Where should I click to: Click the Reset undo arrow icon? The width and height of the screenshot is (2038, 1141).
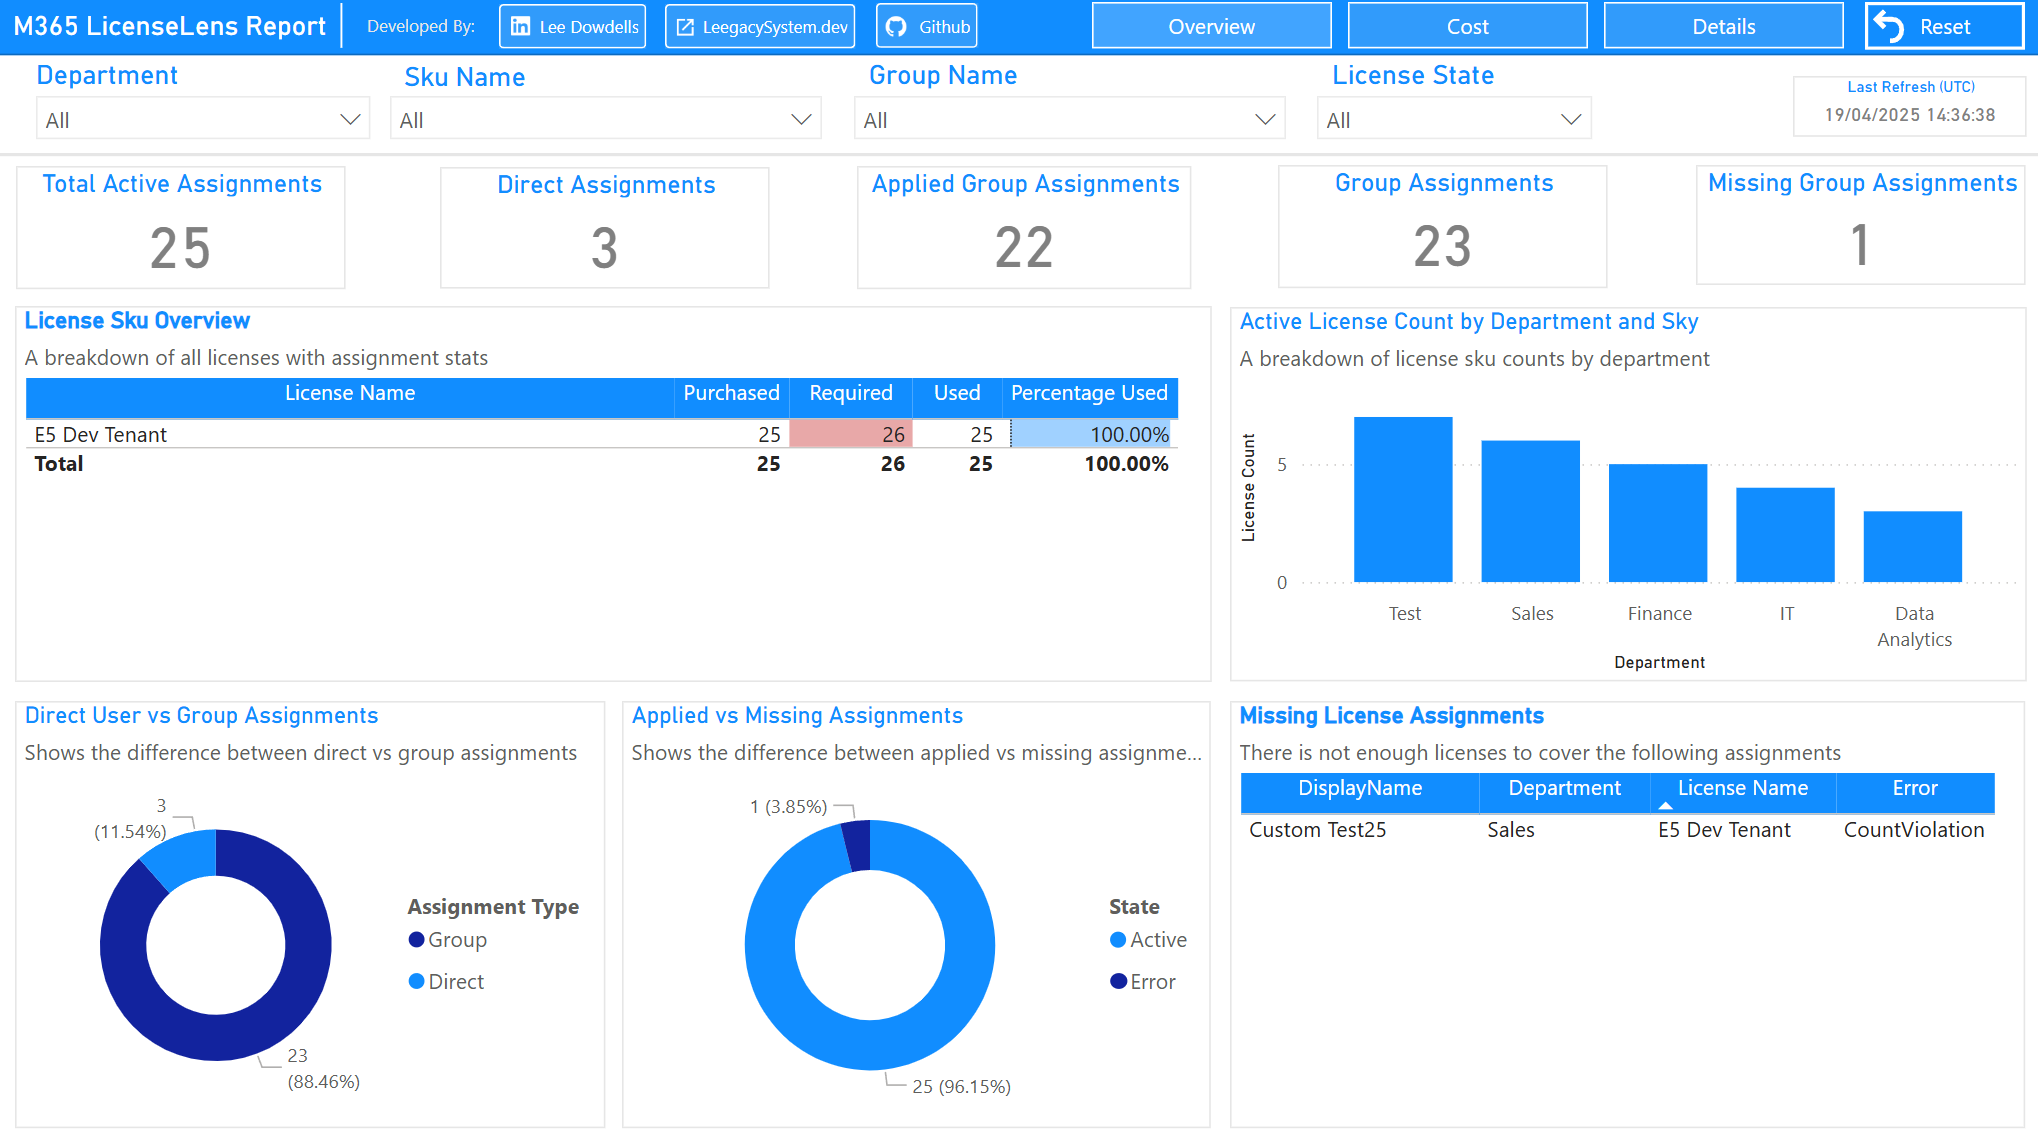tap(1888, 27)
